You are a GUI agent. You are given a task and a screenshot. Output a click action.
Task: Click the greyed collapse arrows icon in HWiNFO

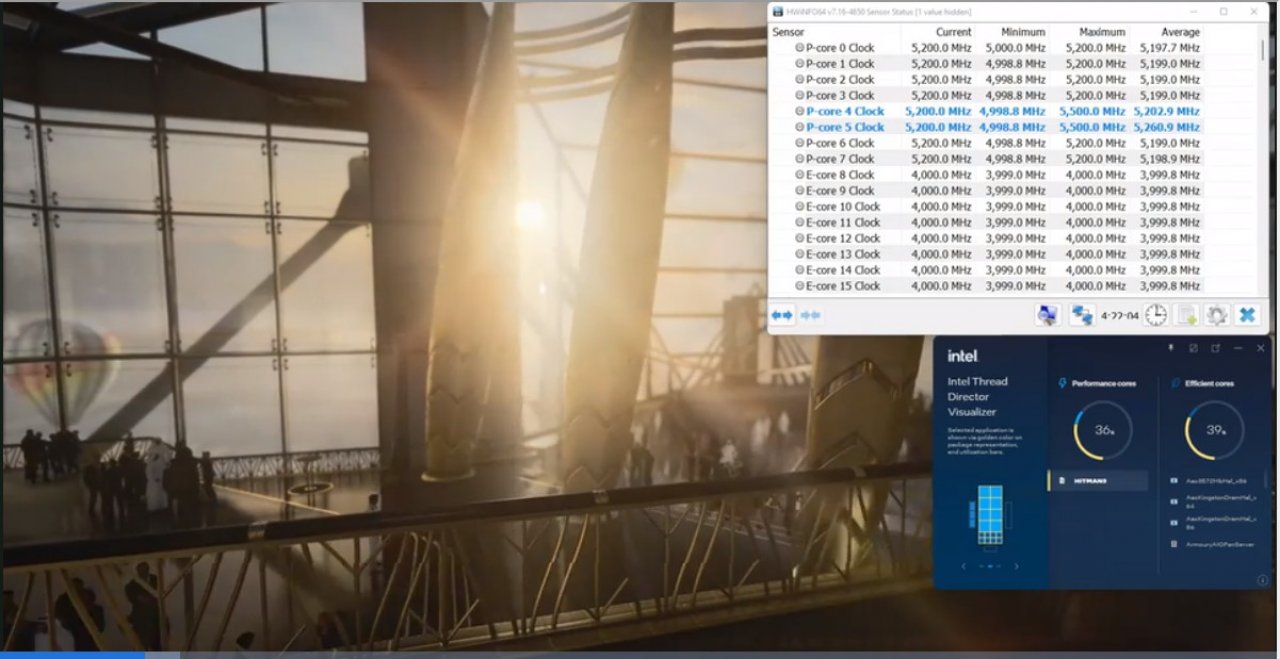click(811, 315)
